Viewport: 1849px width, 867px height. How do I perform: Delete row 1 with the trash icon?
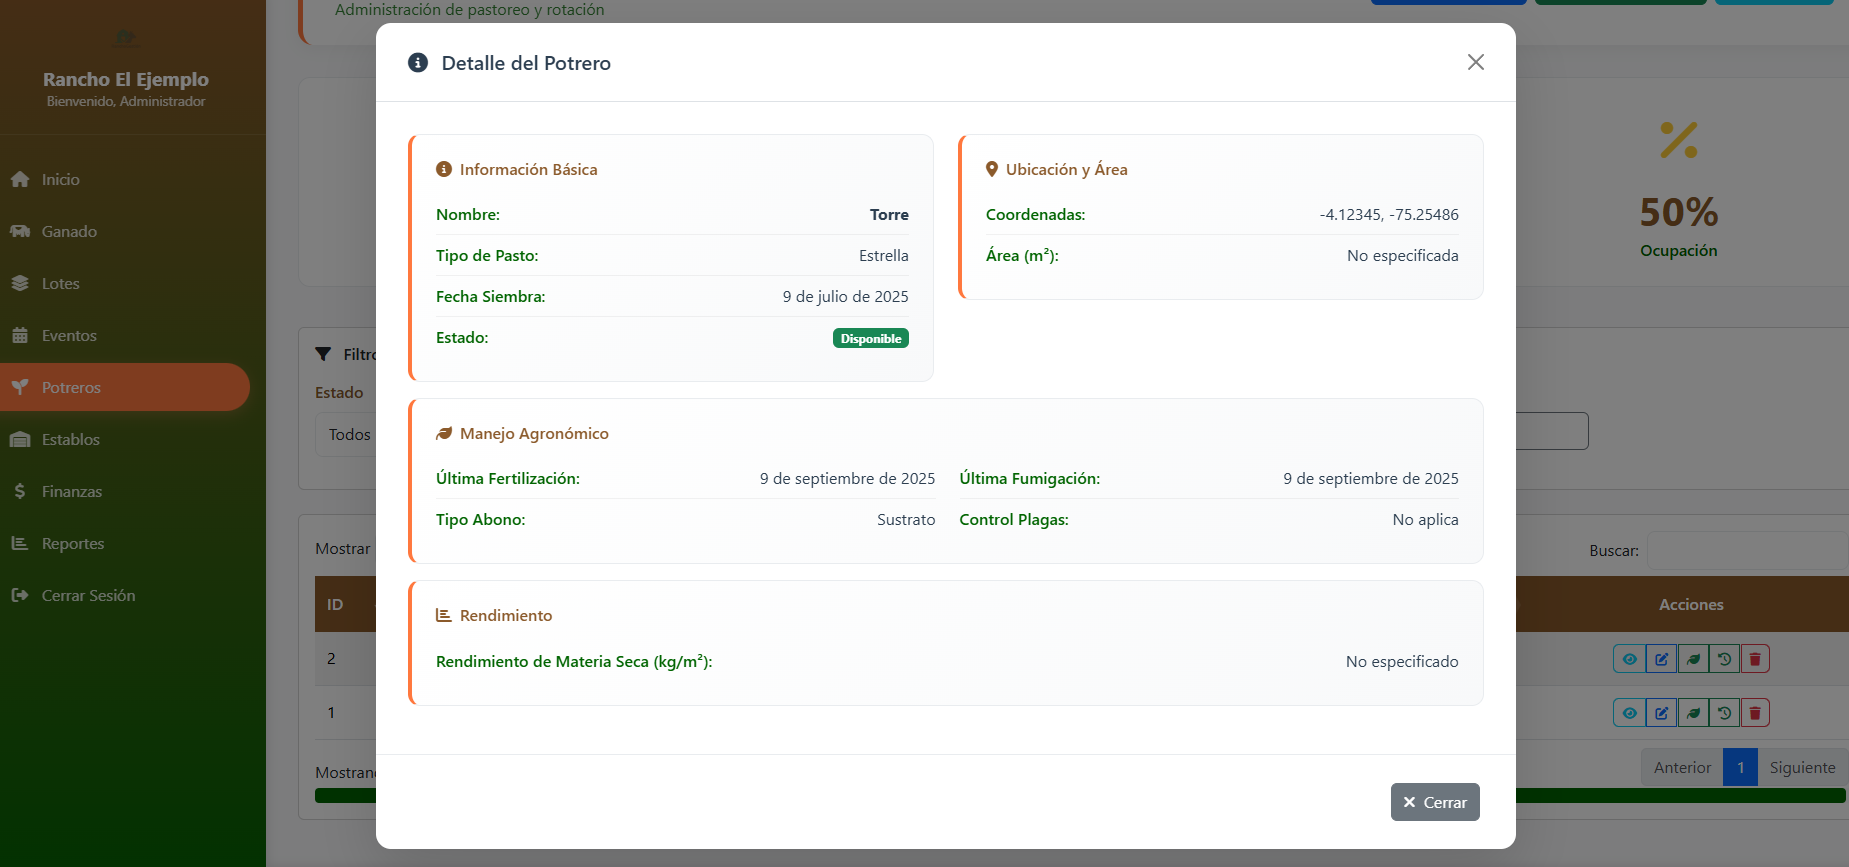(1755, 713)
